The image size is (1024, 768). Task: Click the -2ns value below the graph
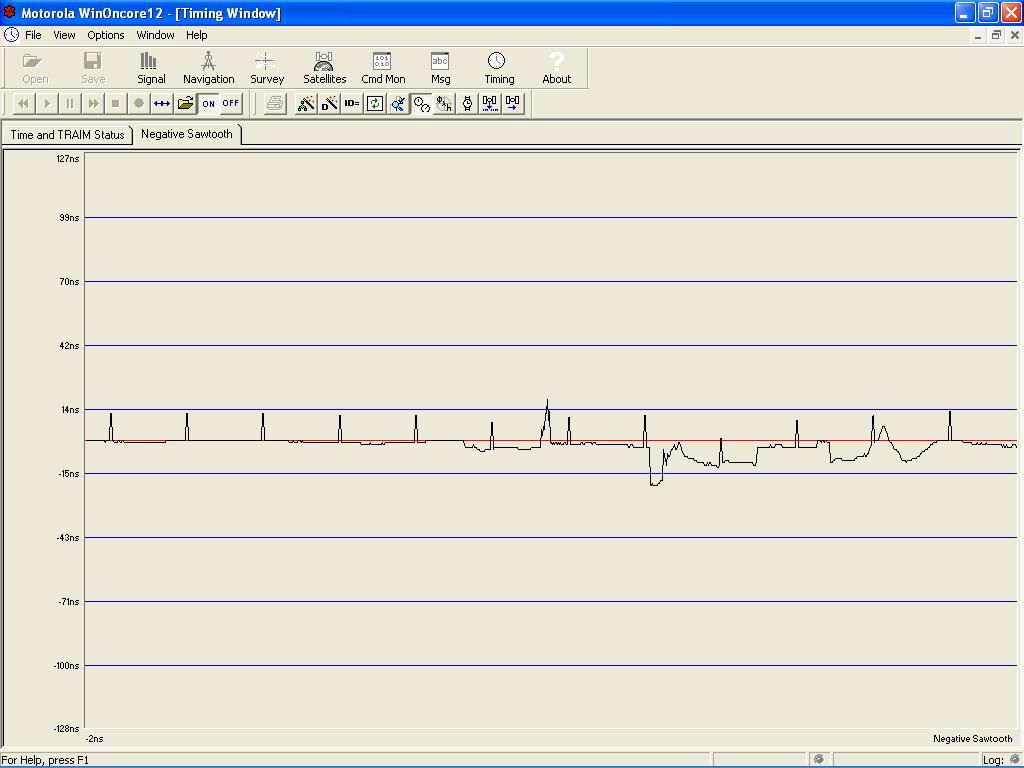(x=94, y=739)
